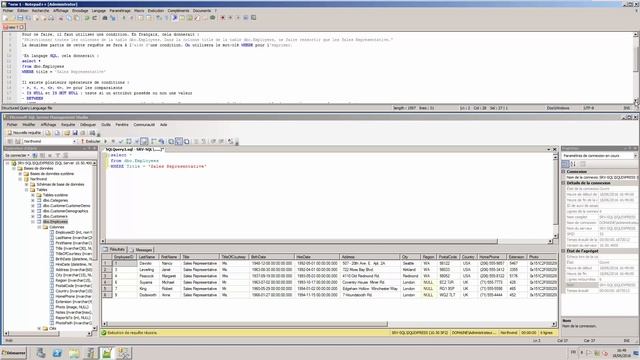Click the Debug play arrow next to Exécuter
This screenshot has width=640, height=360.
click(105, 141)
